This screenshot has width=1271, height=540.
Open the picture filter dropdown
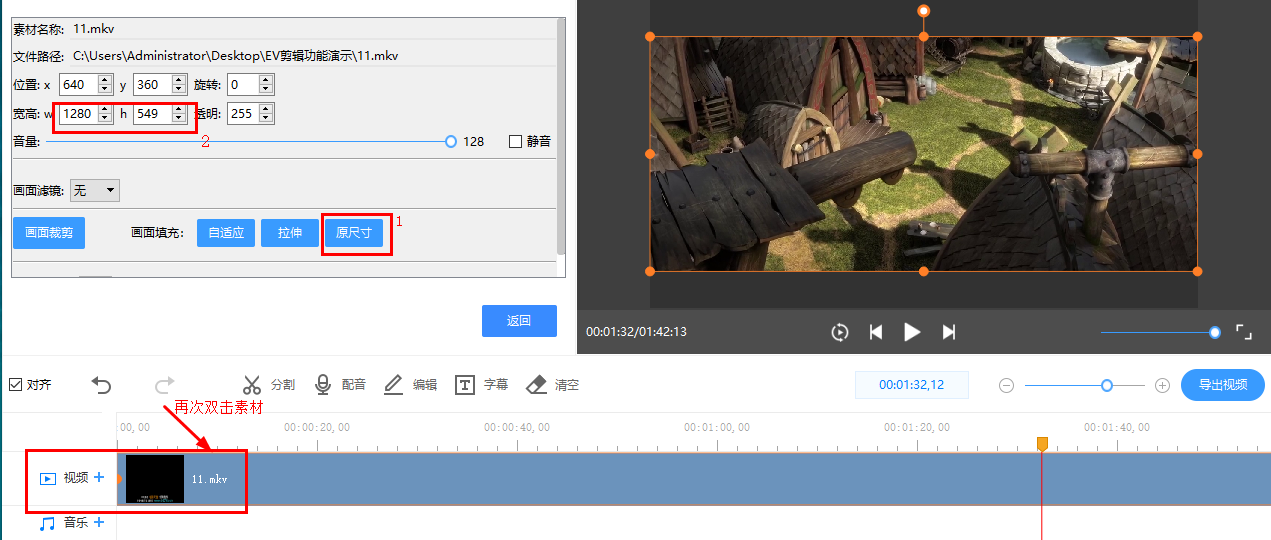(x=95, y=190)
